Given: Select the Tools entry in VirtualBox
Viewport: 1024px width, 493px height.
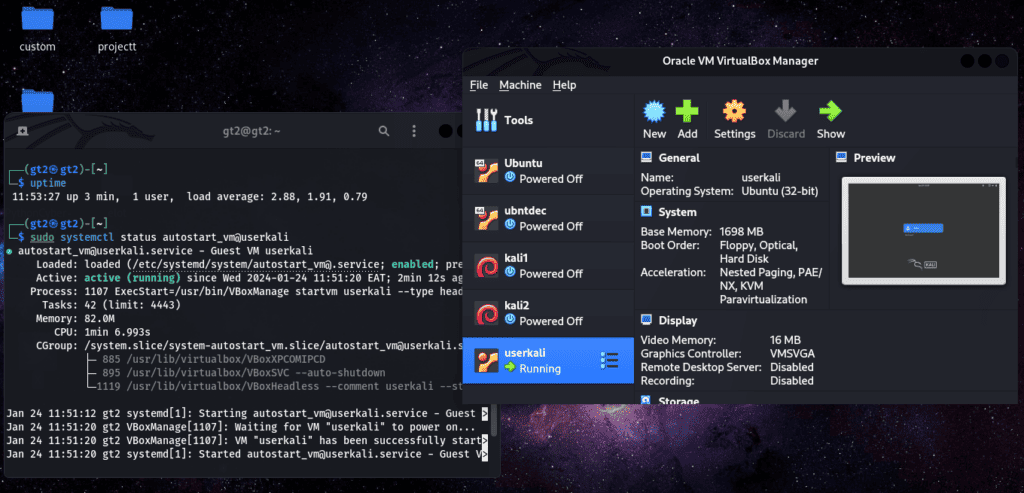Looking at the screenshot, I should point(548,120).
